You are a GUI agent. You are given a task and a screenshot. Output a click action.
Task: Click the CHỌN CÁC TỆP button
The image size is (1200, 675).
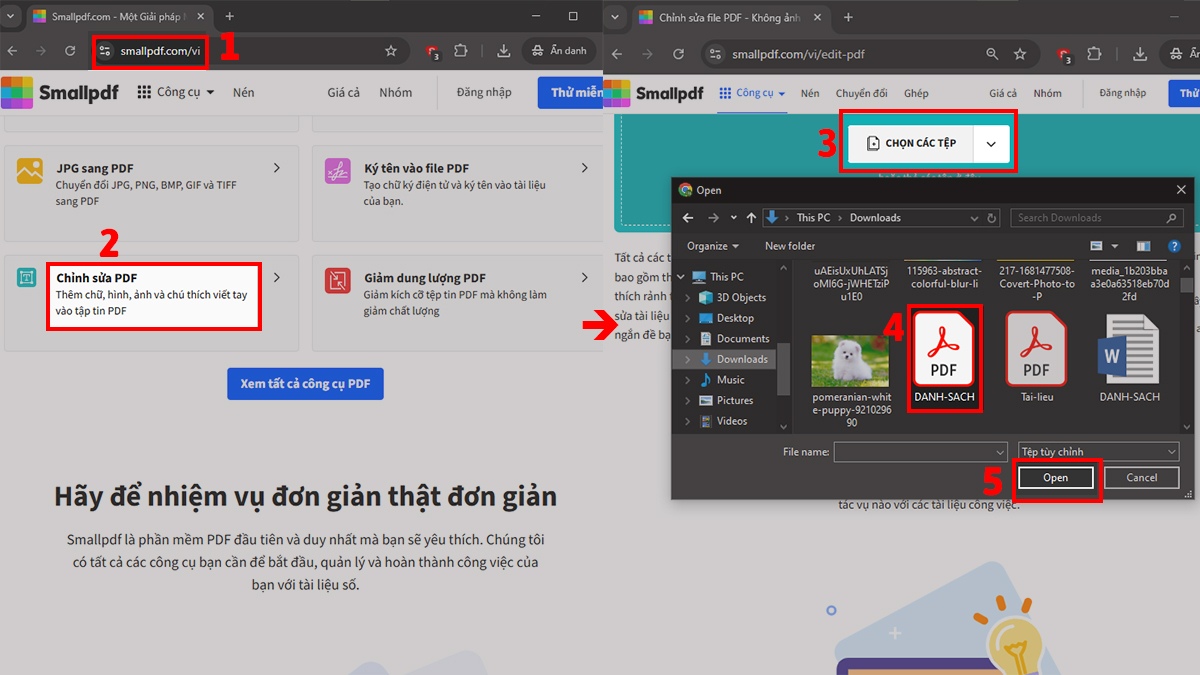(x=910, y=143)
